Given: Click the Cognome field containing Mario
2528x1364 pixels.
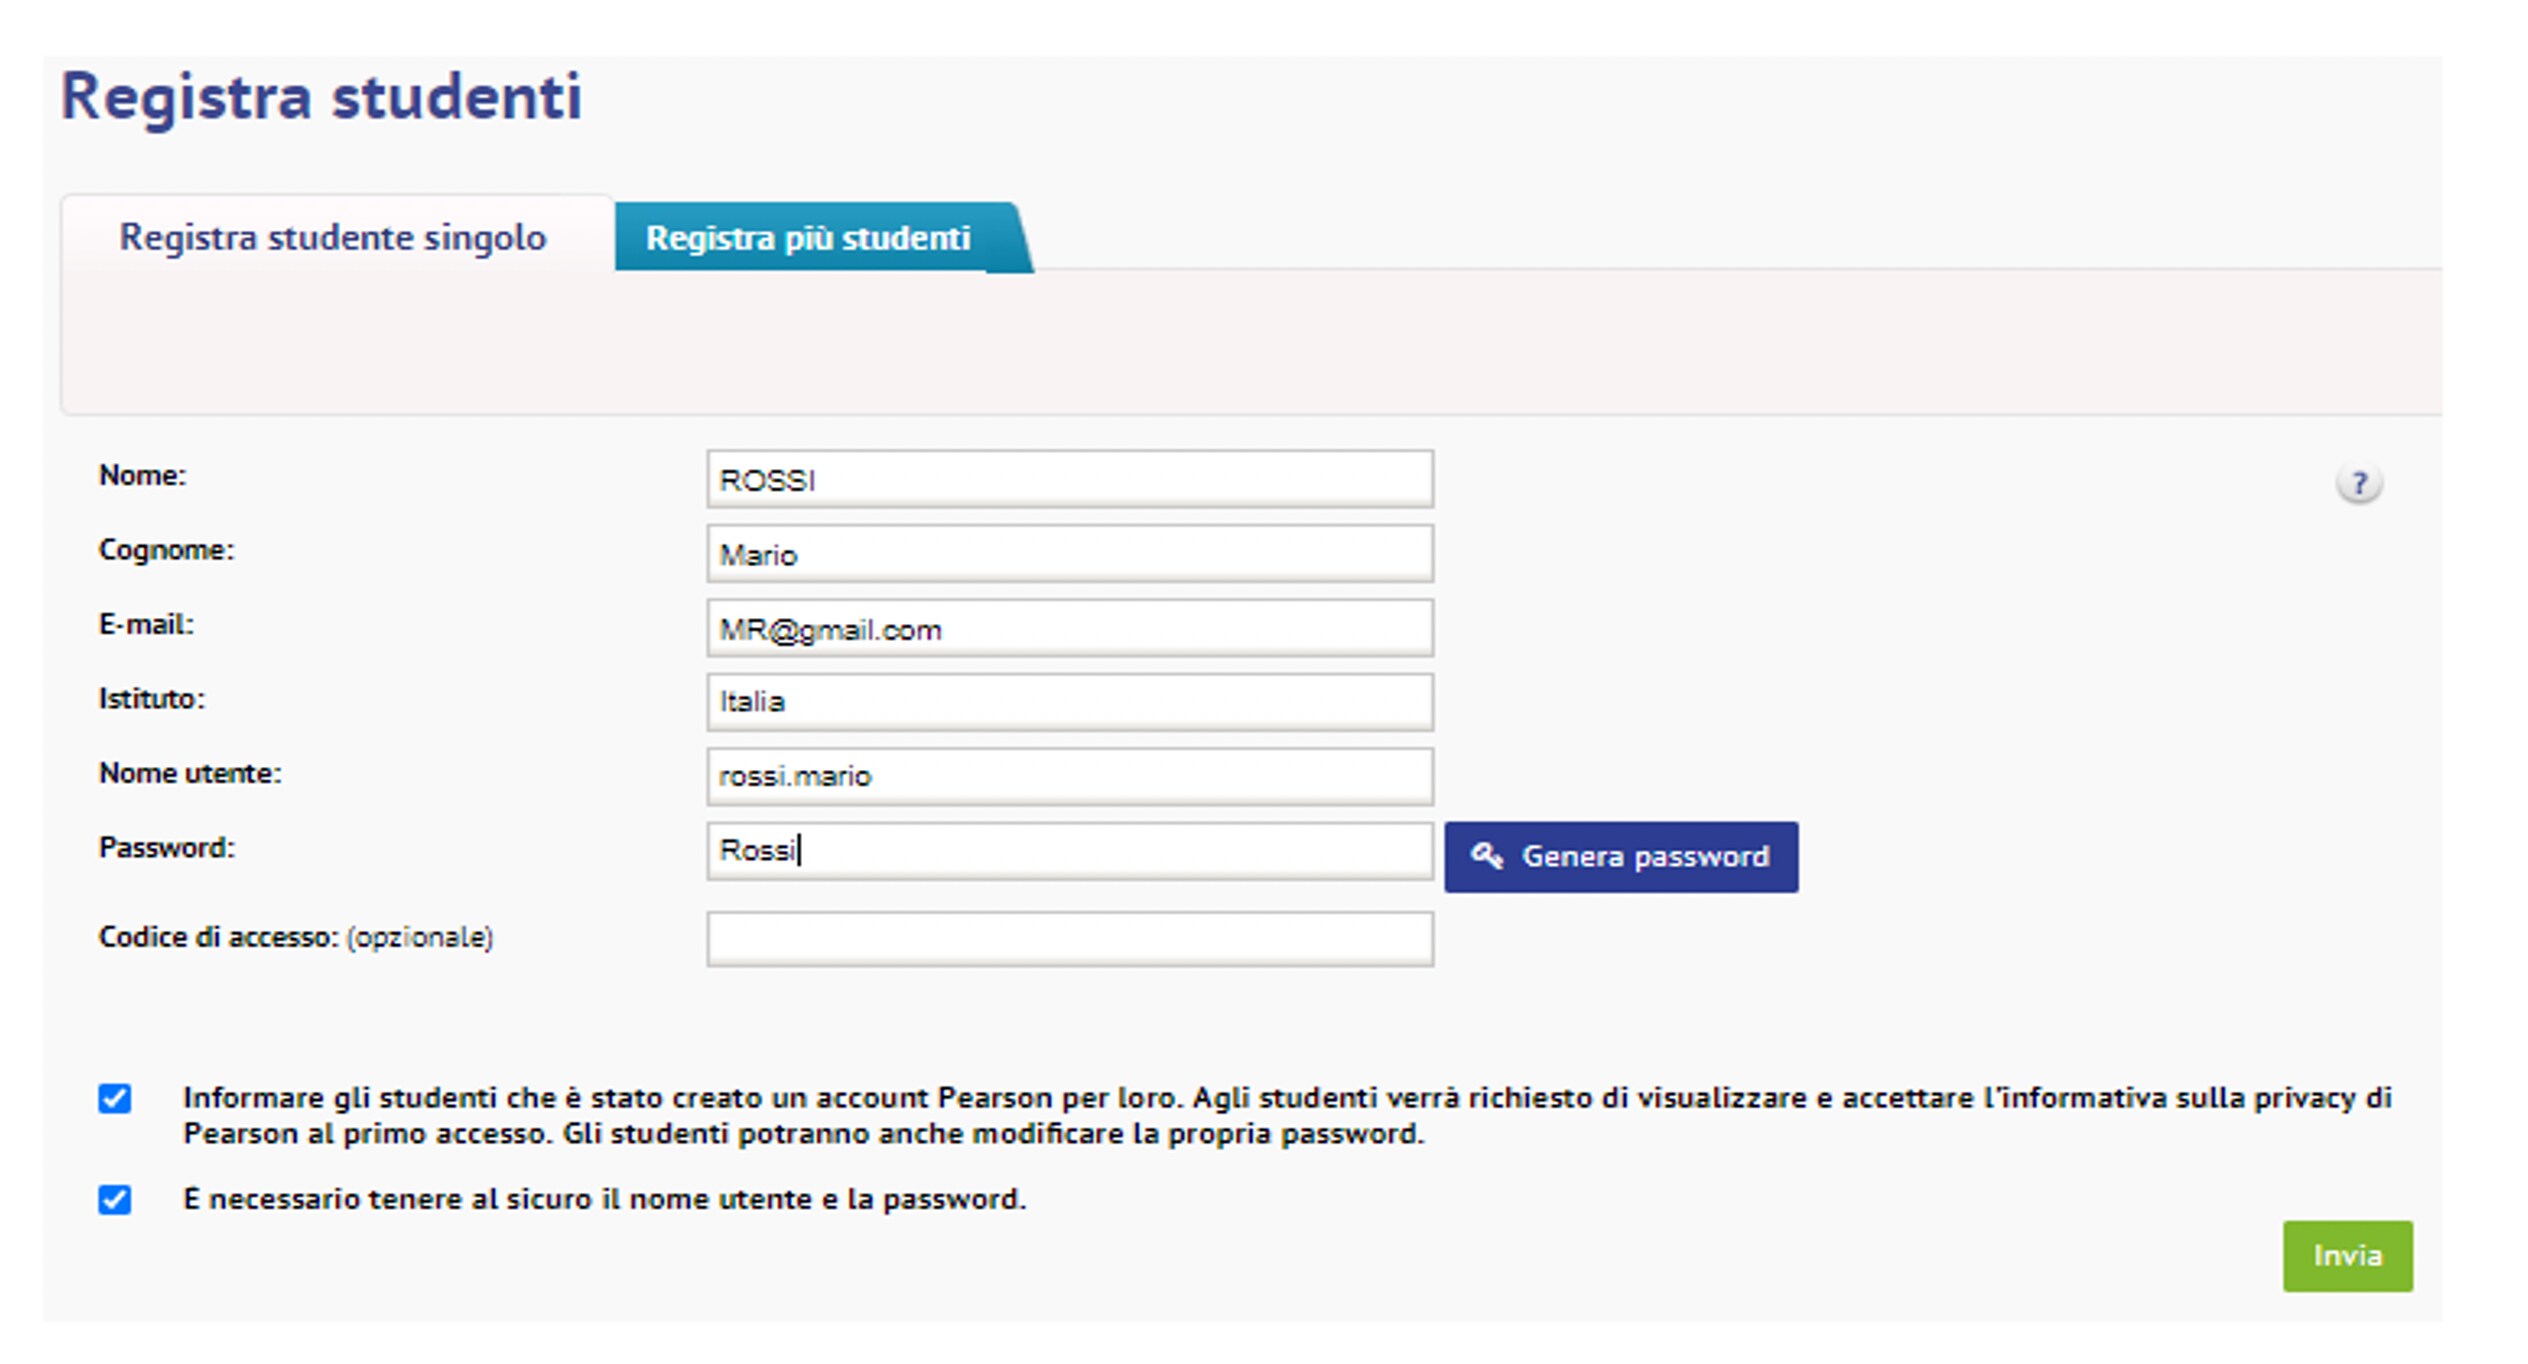Looking at the screenshot, I should tap(1069, 554).
